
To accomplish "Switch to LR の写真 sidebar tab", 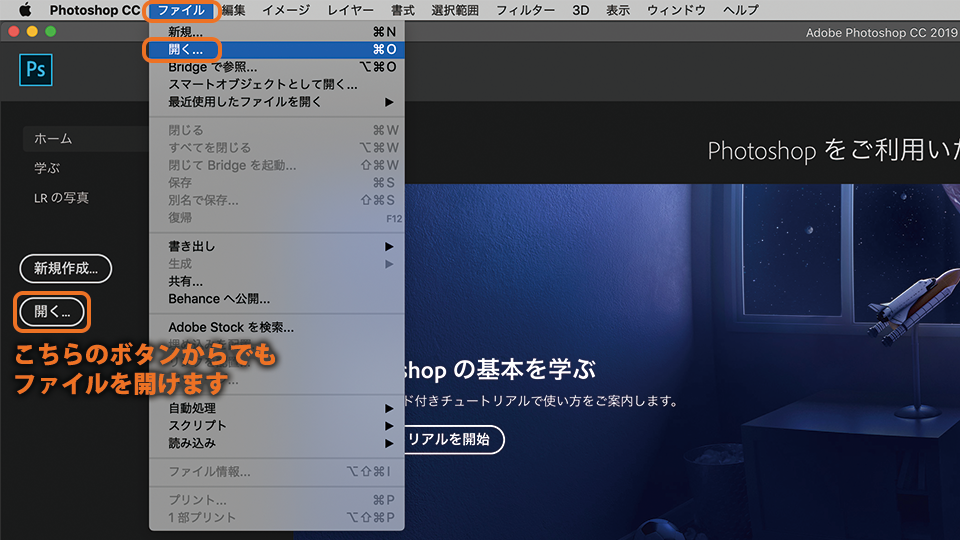I will click(x=61, y=198).
